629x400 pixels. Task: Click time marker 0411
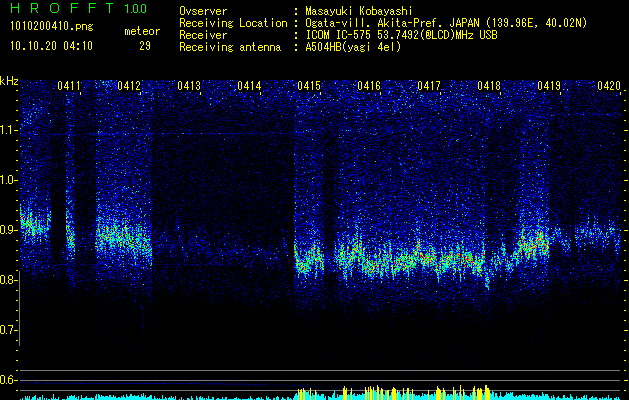pos(69,85)
